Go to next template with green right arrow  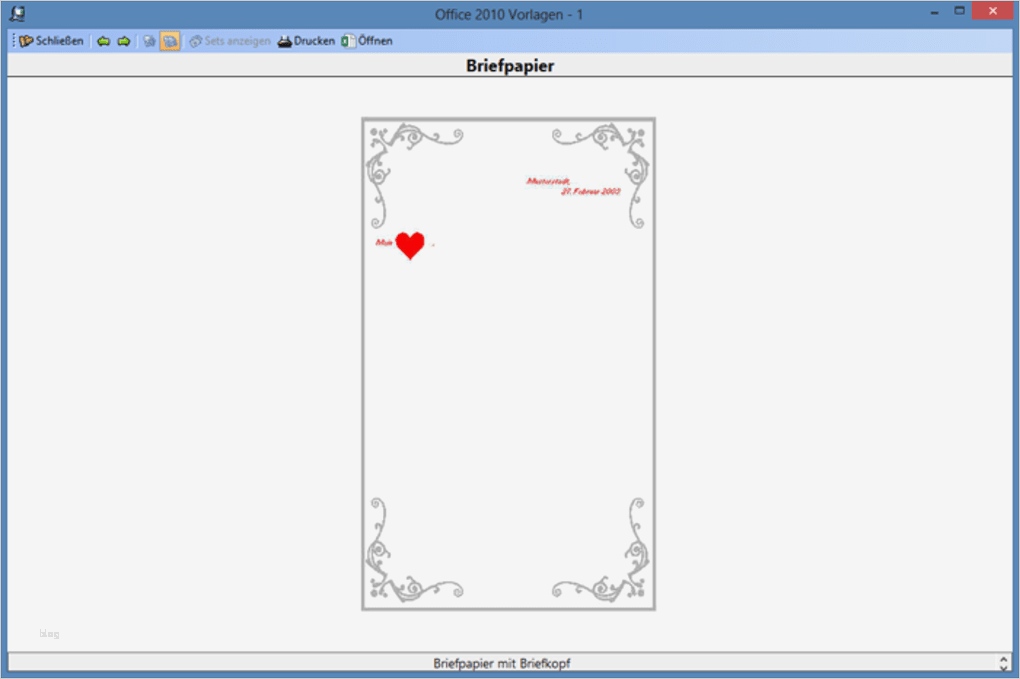124,41
